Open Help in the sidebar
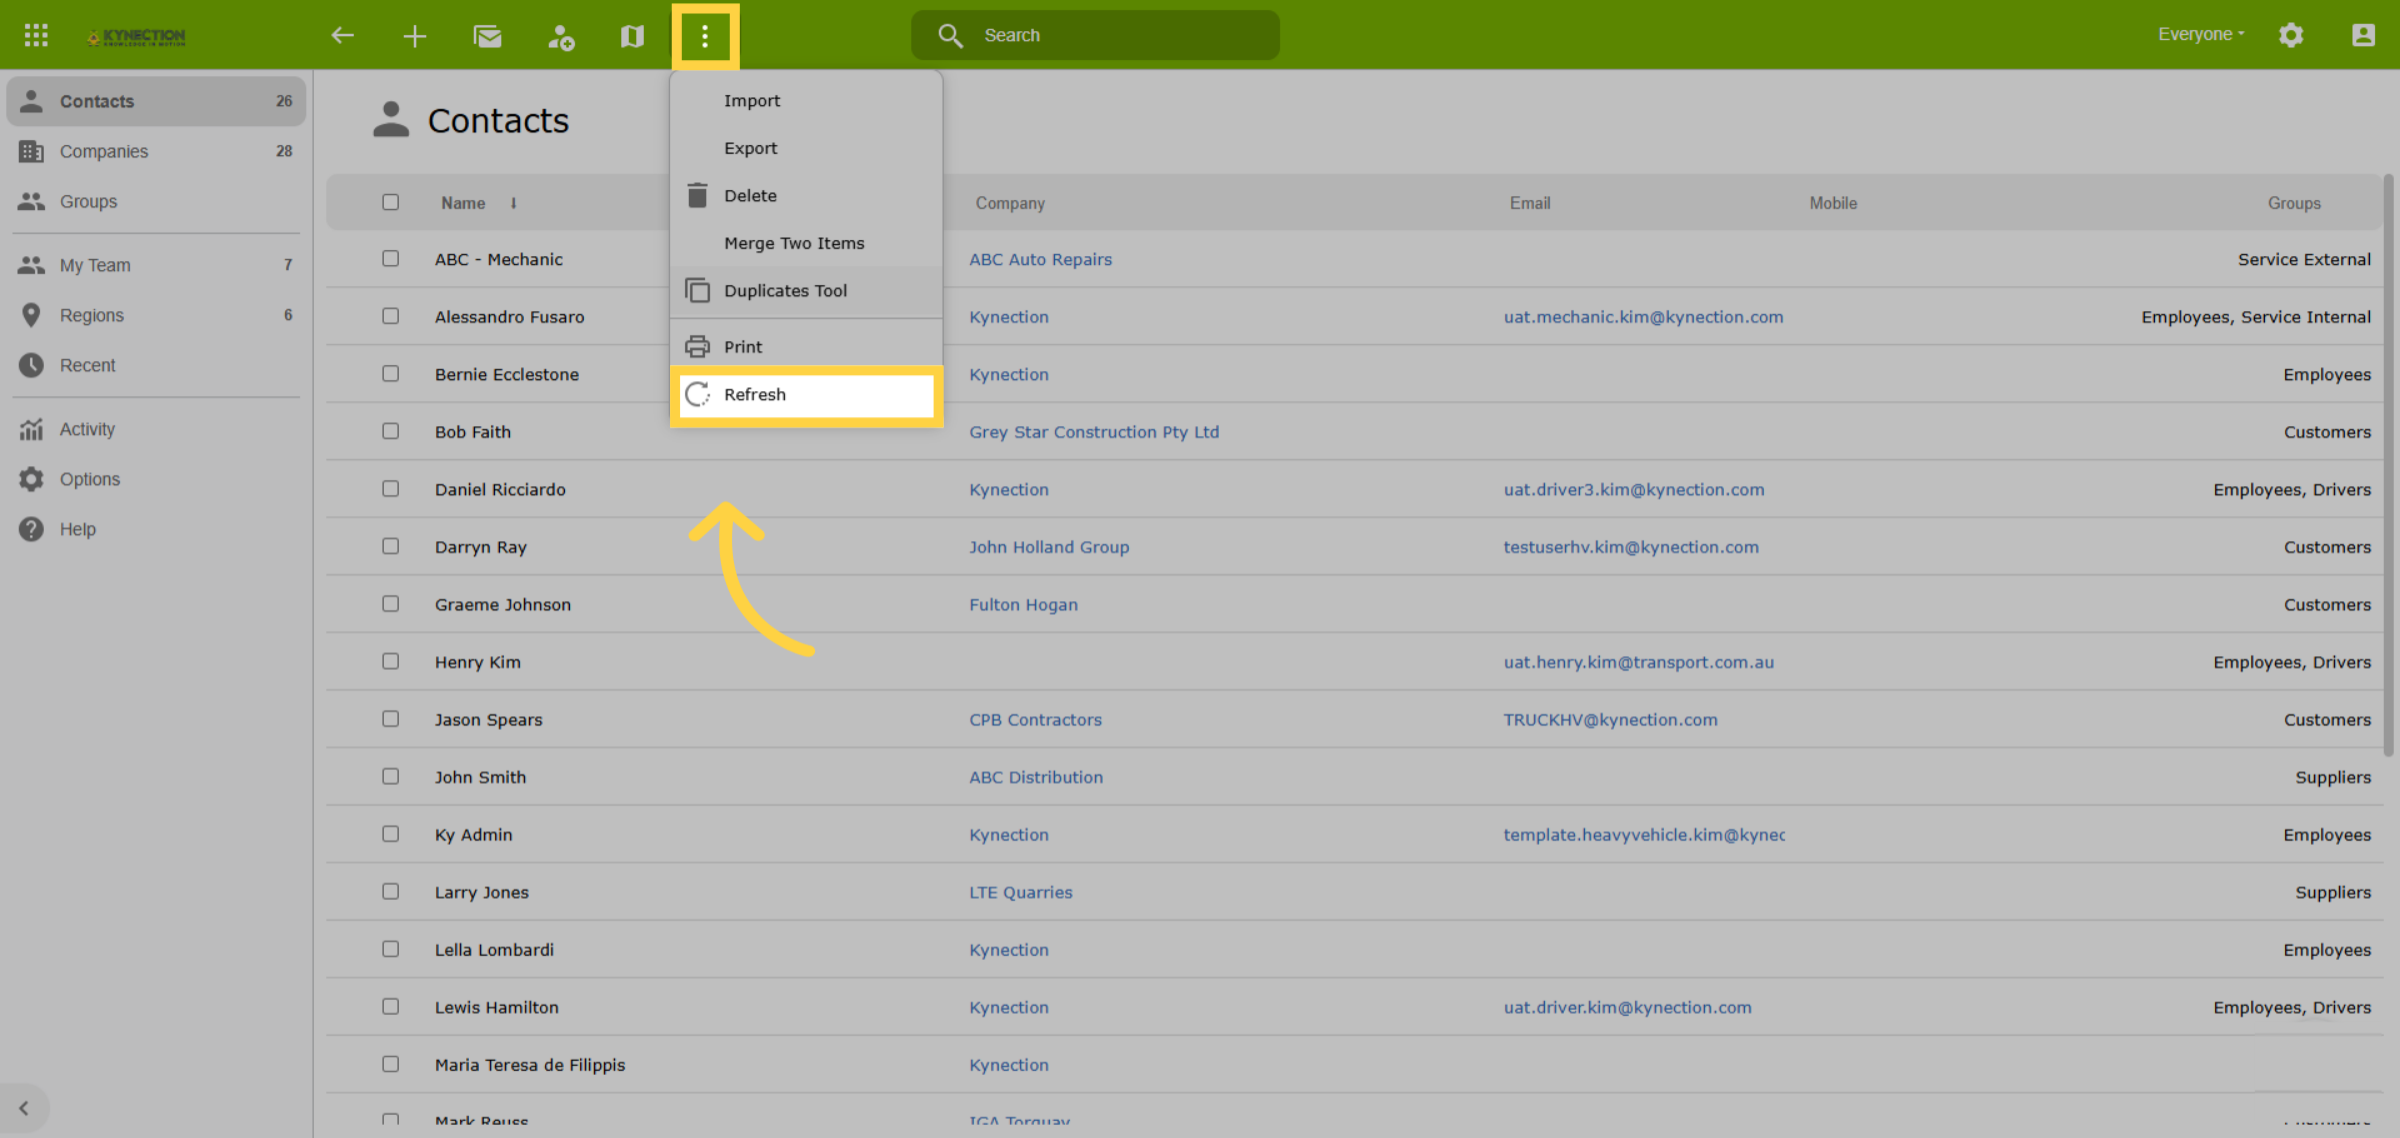 point(156,529)
